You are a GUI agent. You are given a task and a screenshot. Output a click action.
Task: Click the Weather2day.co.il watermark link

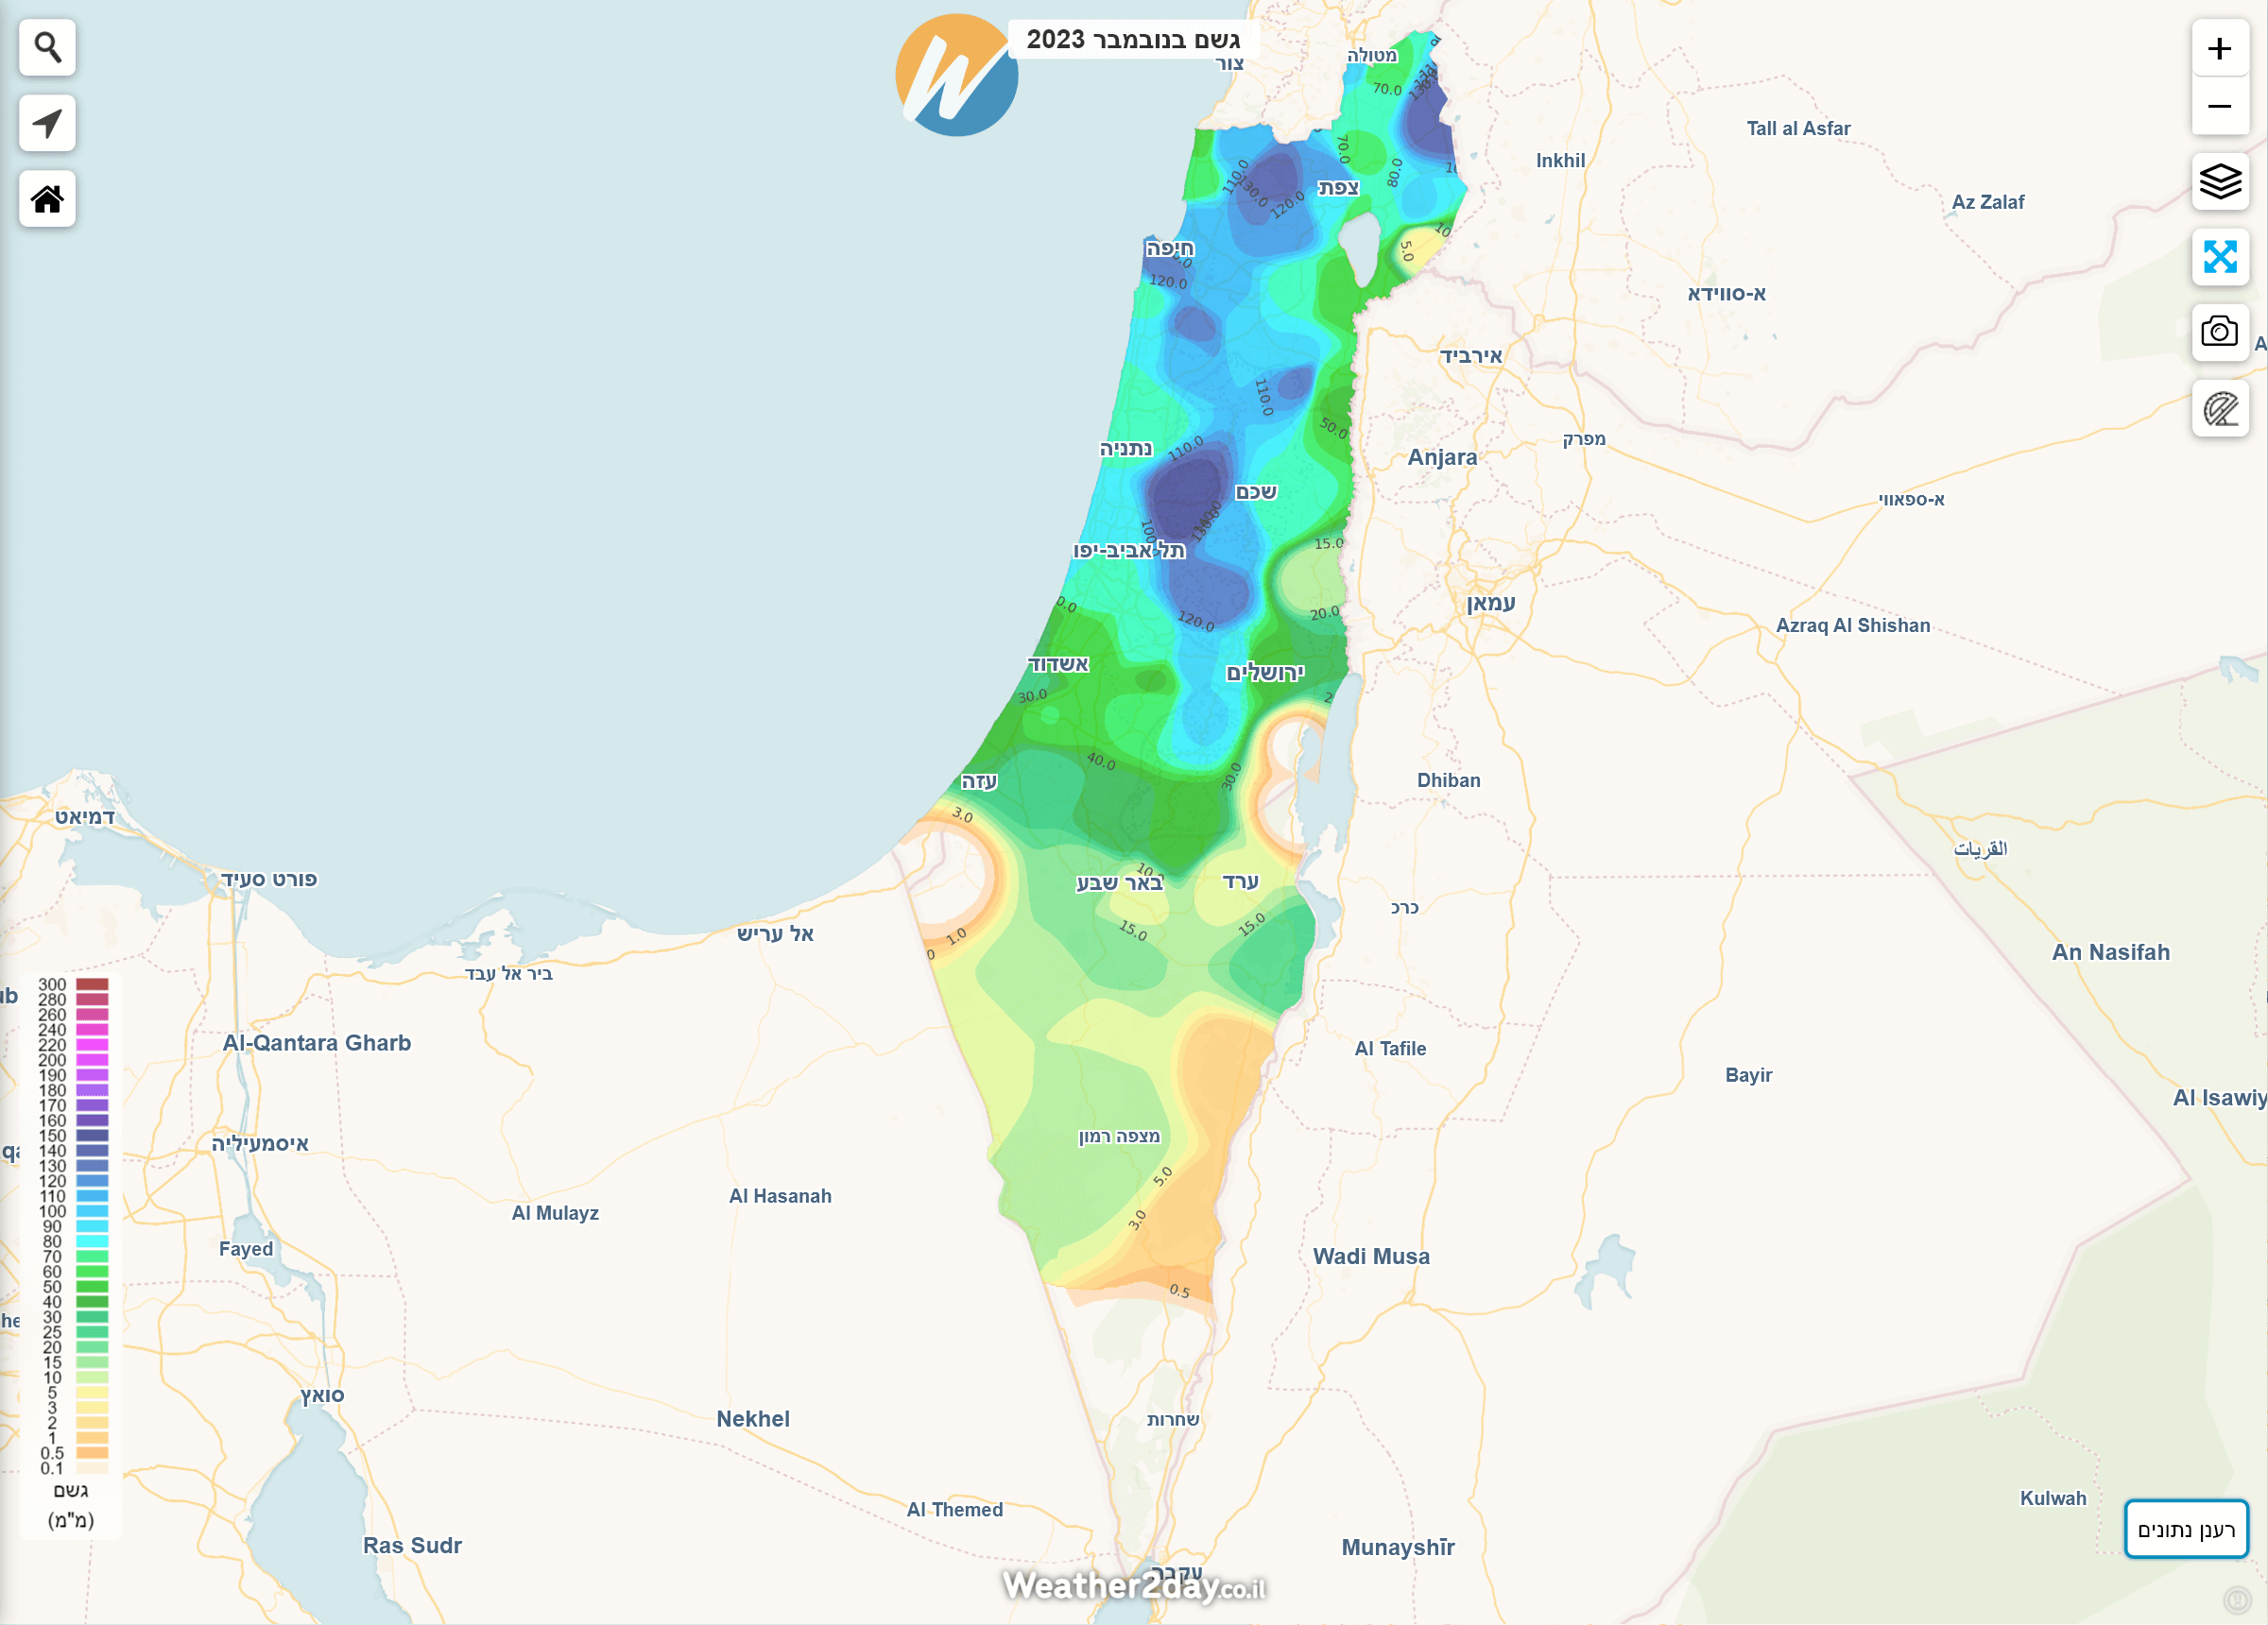pyautogui.click(x=1133, y=1586)
